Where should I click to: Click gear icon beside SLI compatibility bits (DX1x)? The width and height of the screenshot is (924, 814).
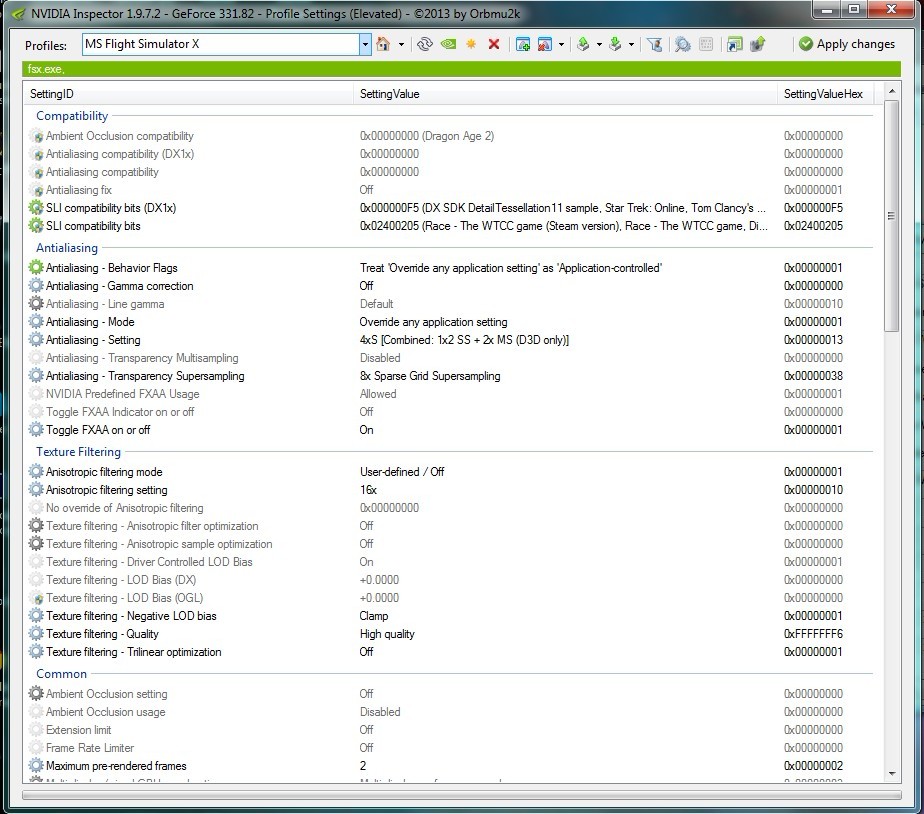point(36,207)
